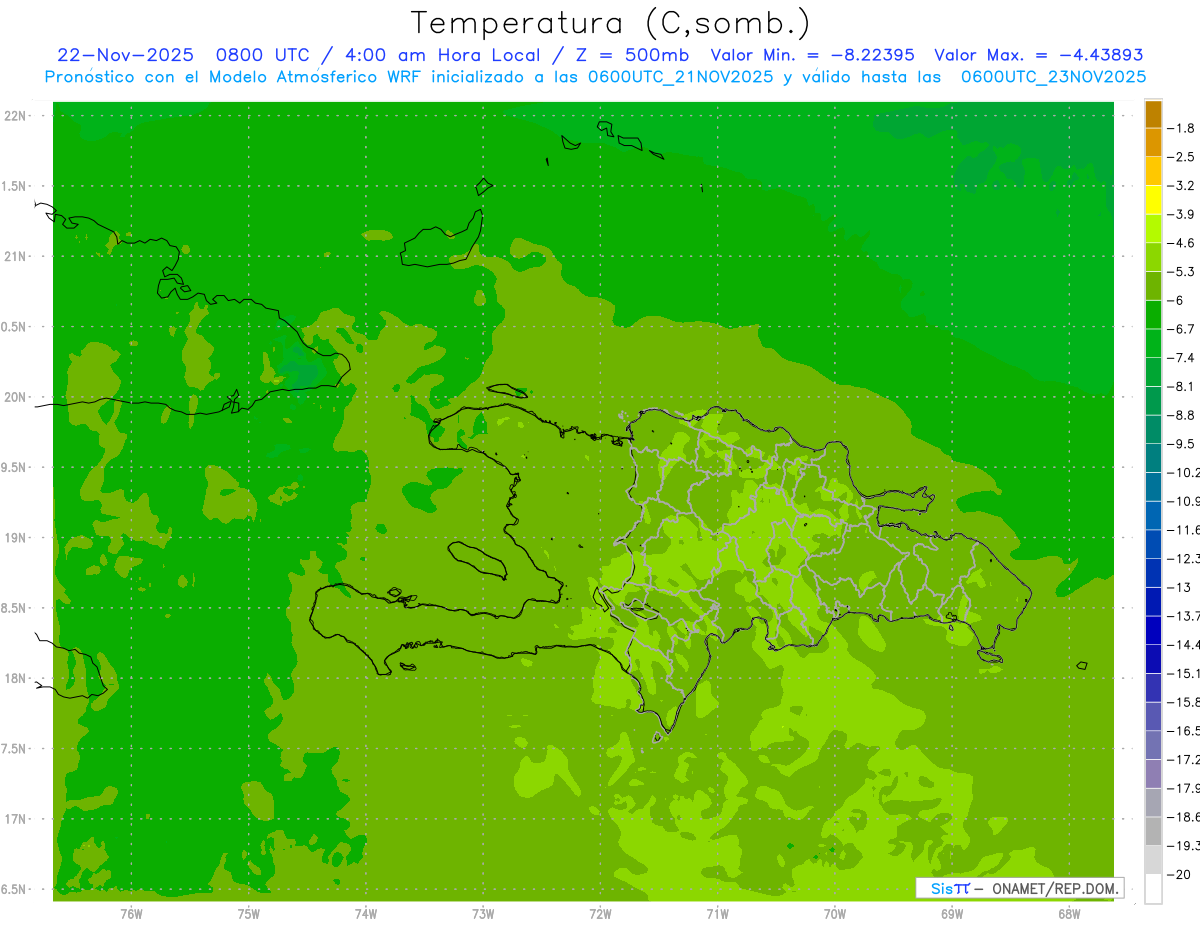Image resolution: width=1200 pixels, height=927 pixels.
Task: Click the "-8.8" colorbar label
Action: [x=1181, y=415]
